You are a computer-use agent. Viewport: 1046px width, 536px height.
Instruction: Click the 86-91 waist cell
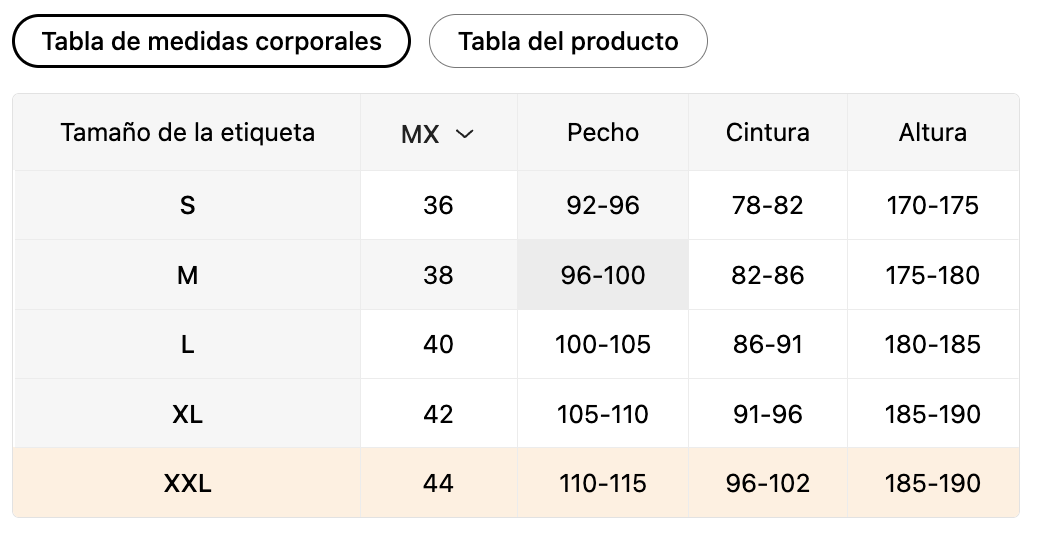point(768,344)
